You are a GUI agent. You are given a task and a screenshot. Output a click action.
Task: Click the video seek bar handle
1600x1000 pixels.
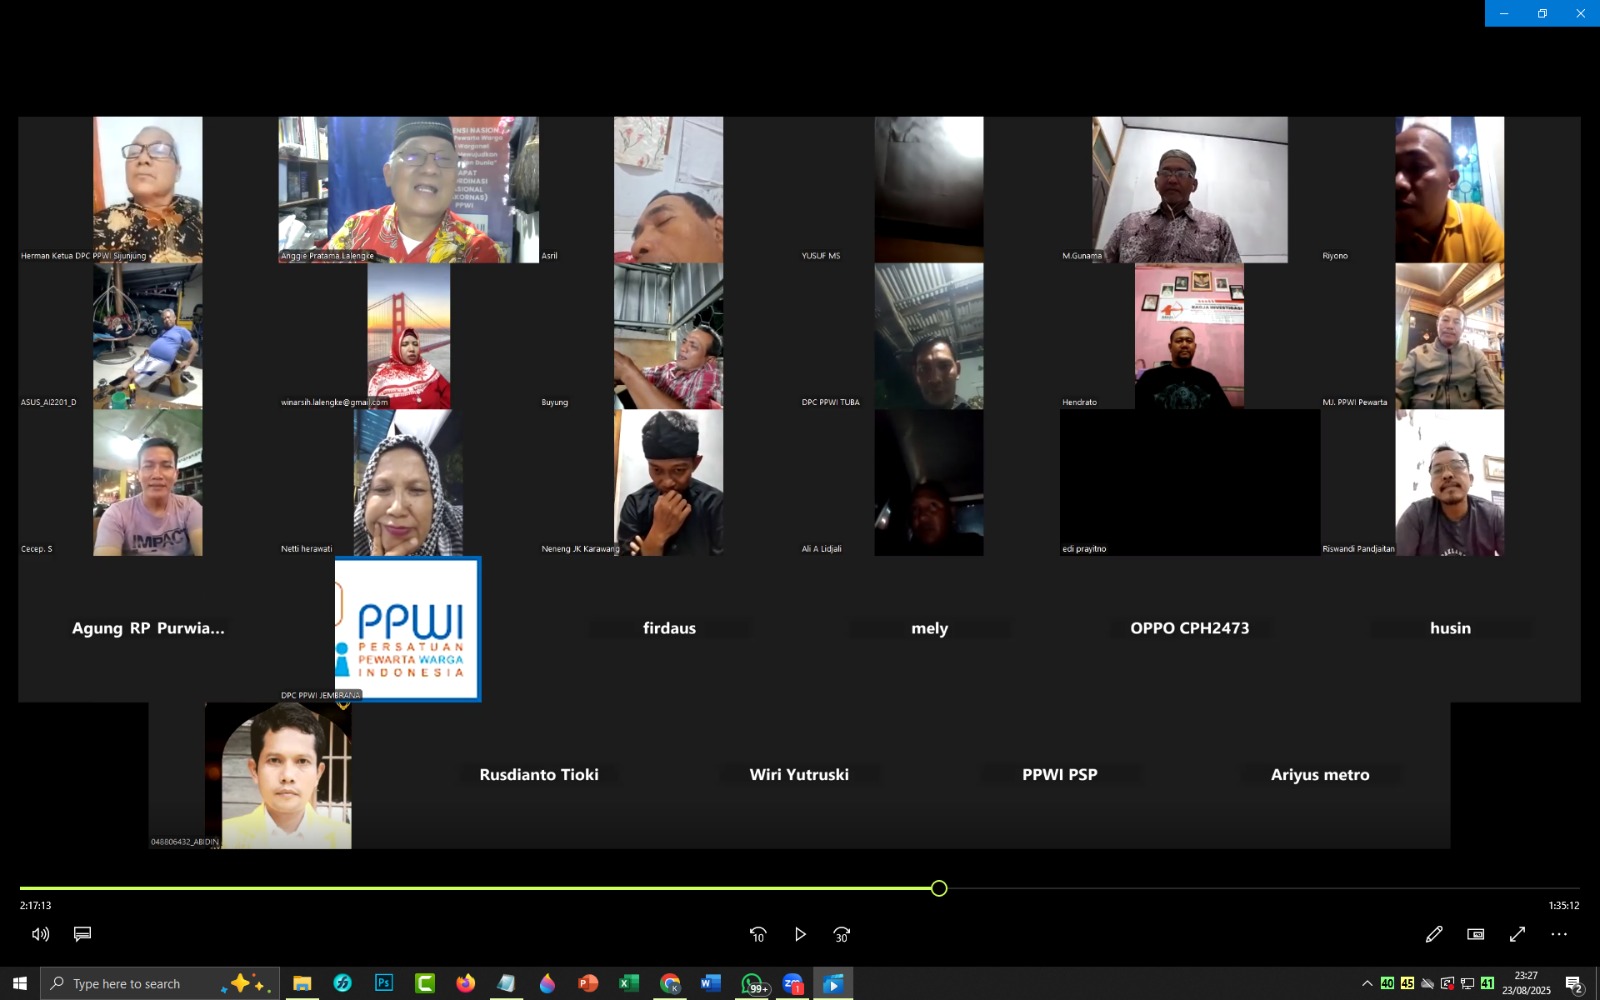939,888
